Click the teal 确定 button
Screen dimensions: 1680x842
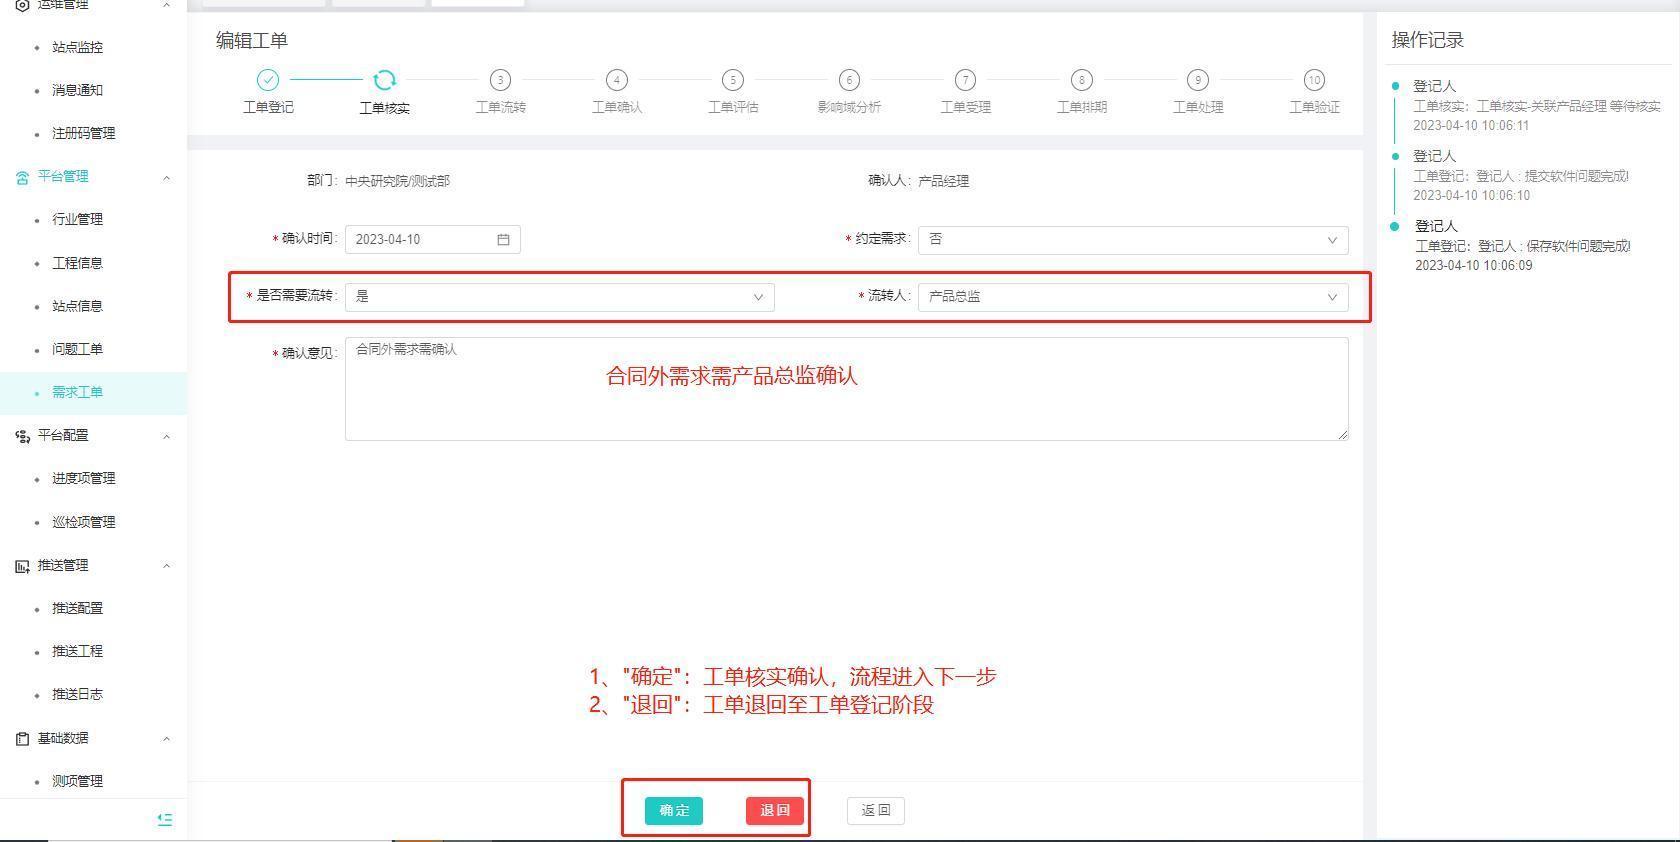pyautogui.click(x=674, y=811)
